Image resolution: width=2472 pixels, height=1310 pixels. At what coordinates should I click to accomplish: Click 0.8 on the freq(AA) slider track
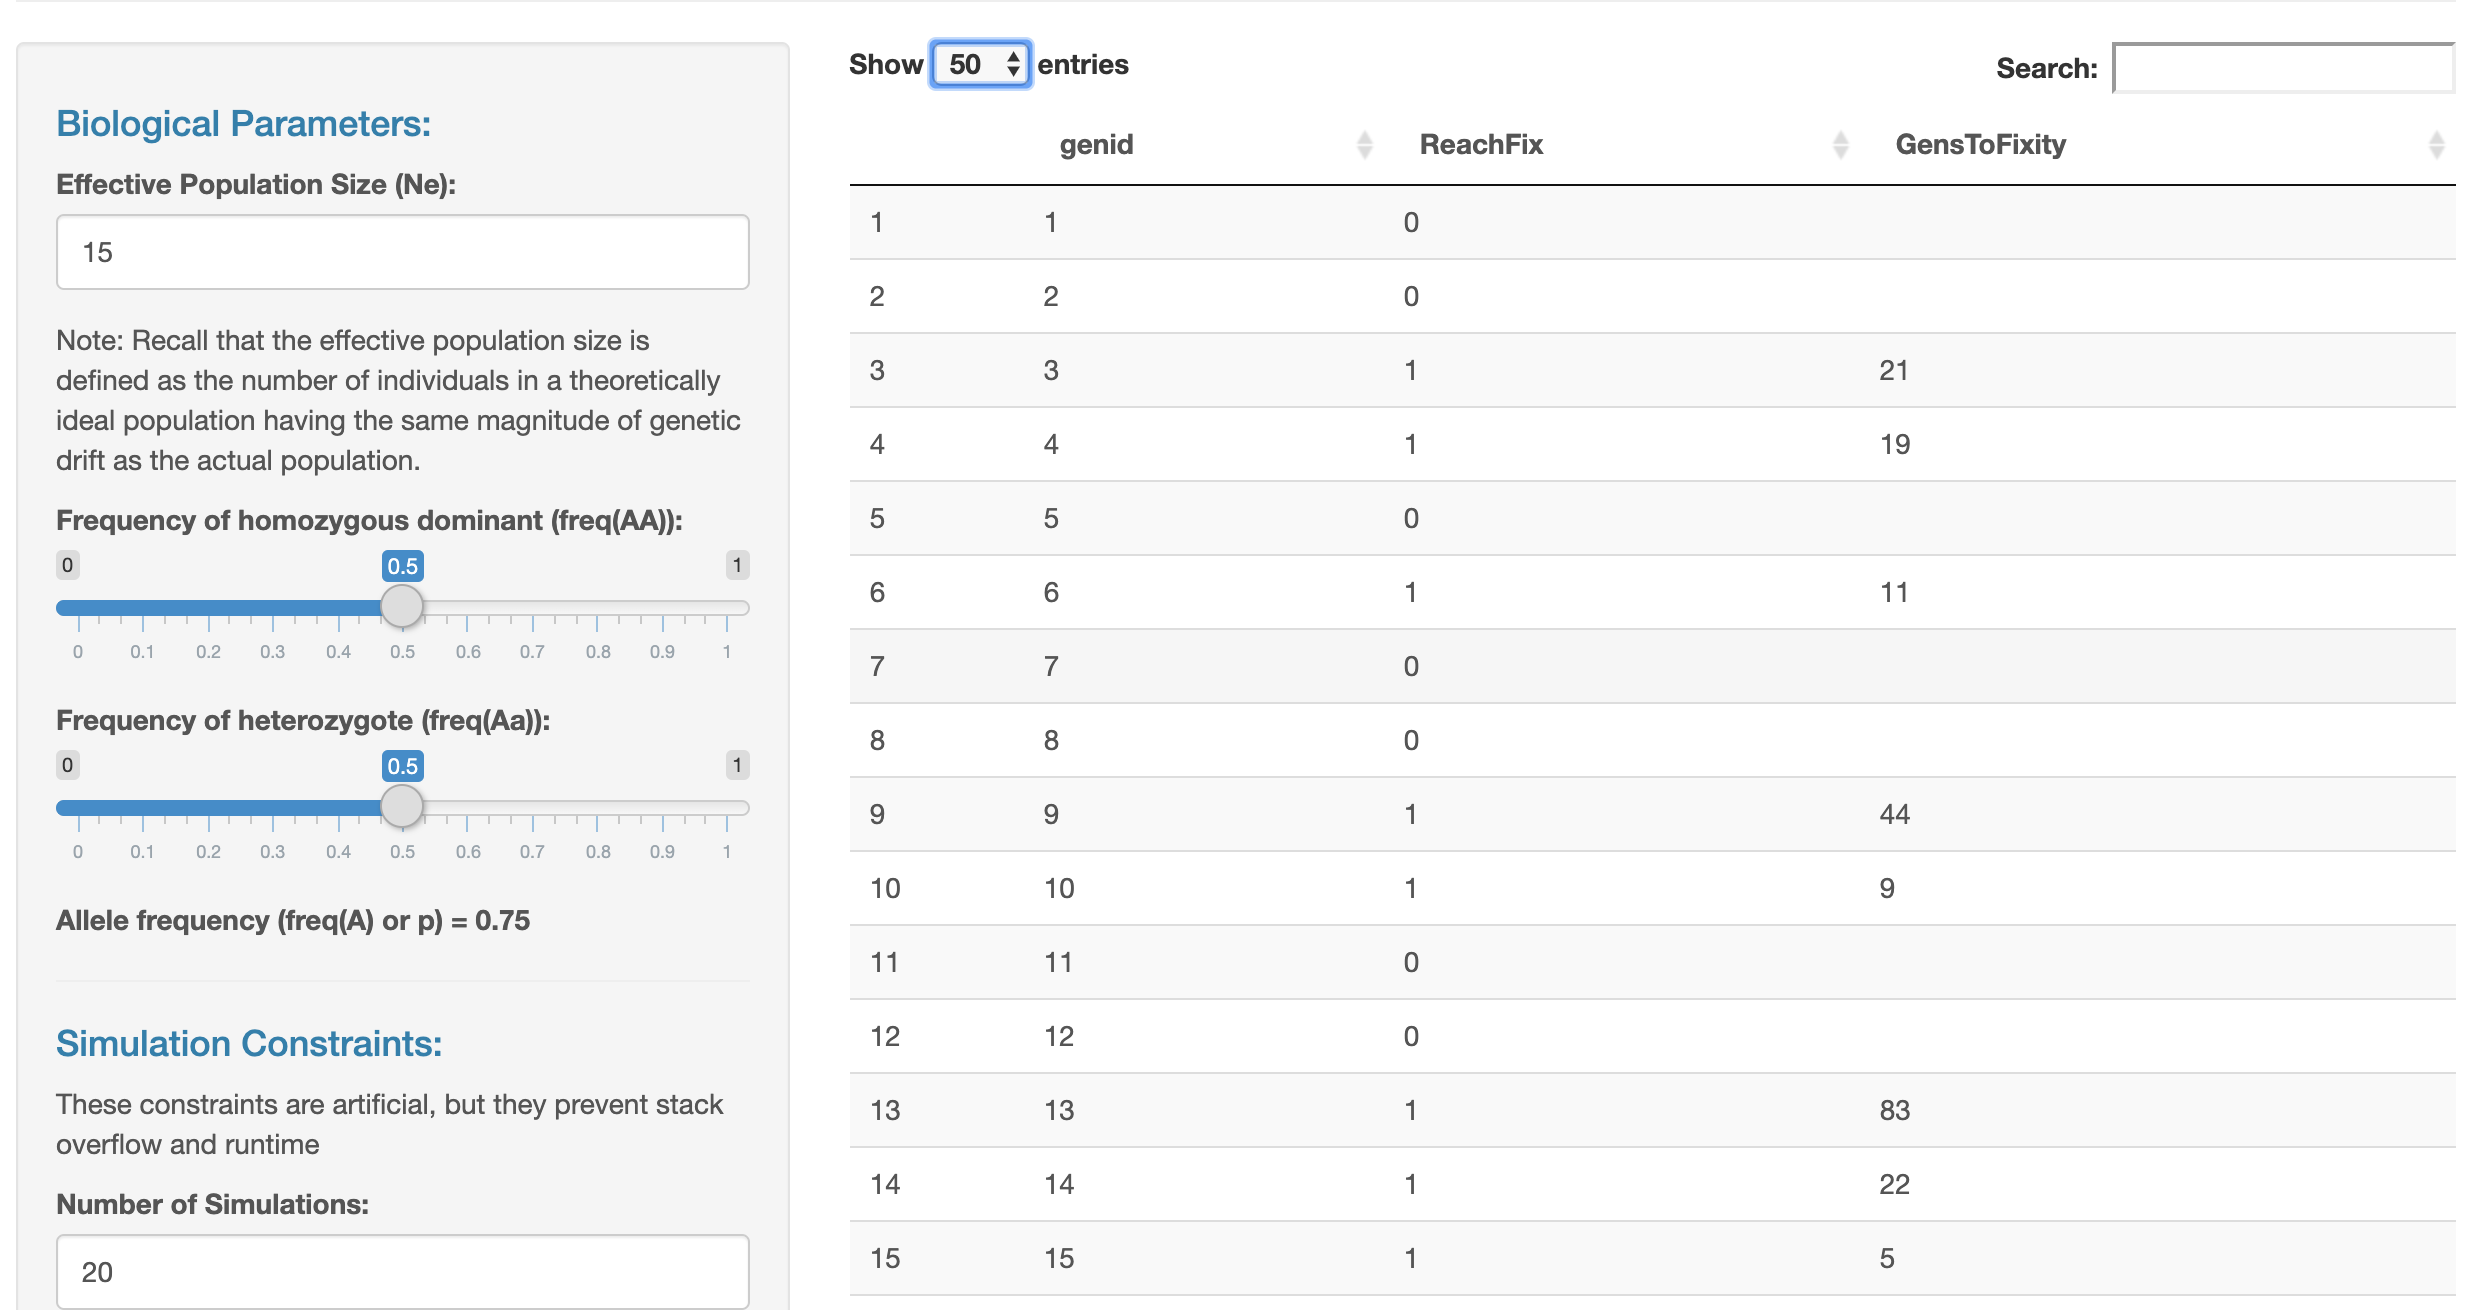click(597, 608)
